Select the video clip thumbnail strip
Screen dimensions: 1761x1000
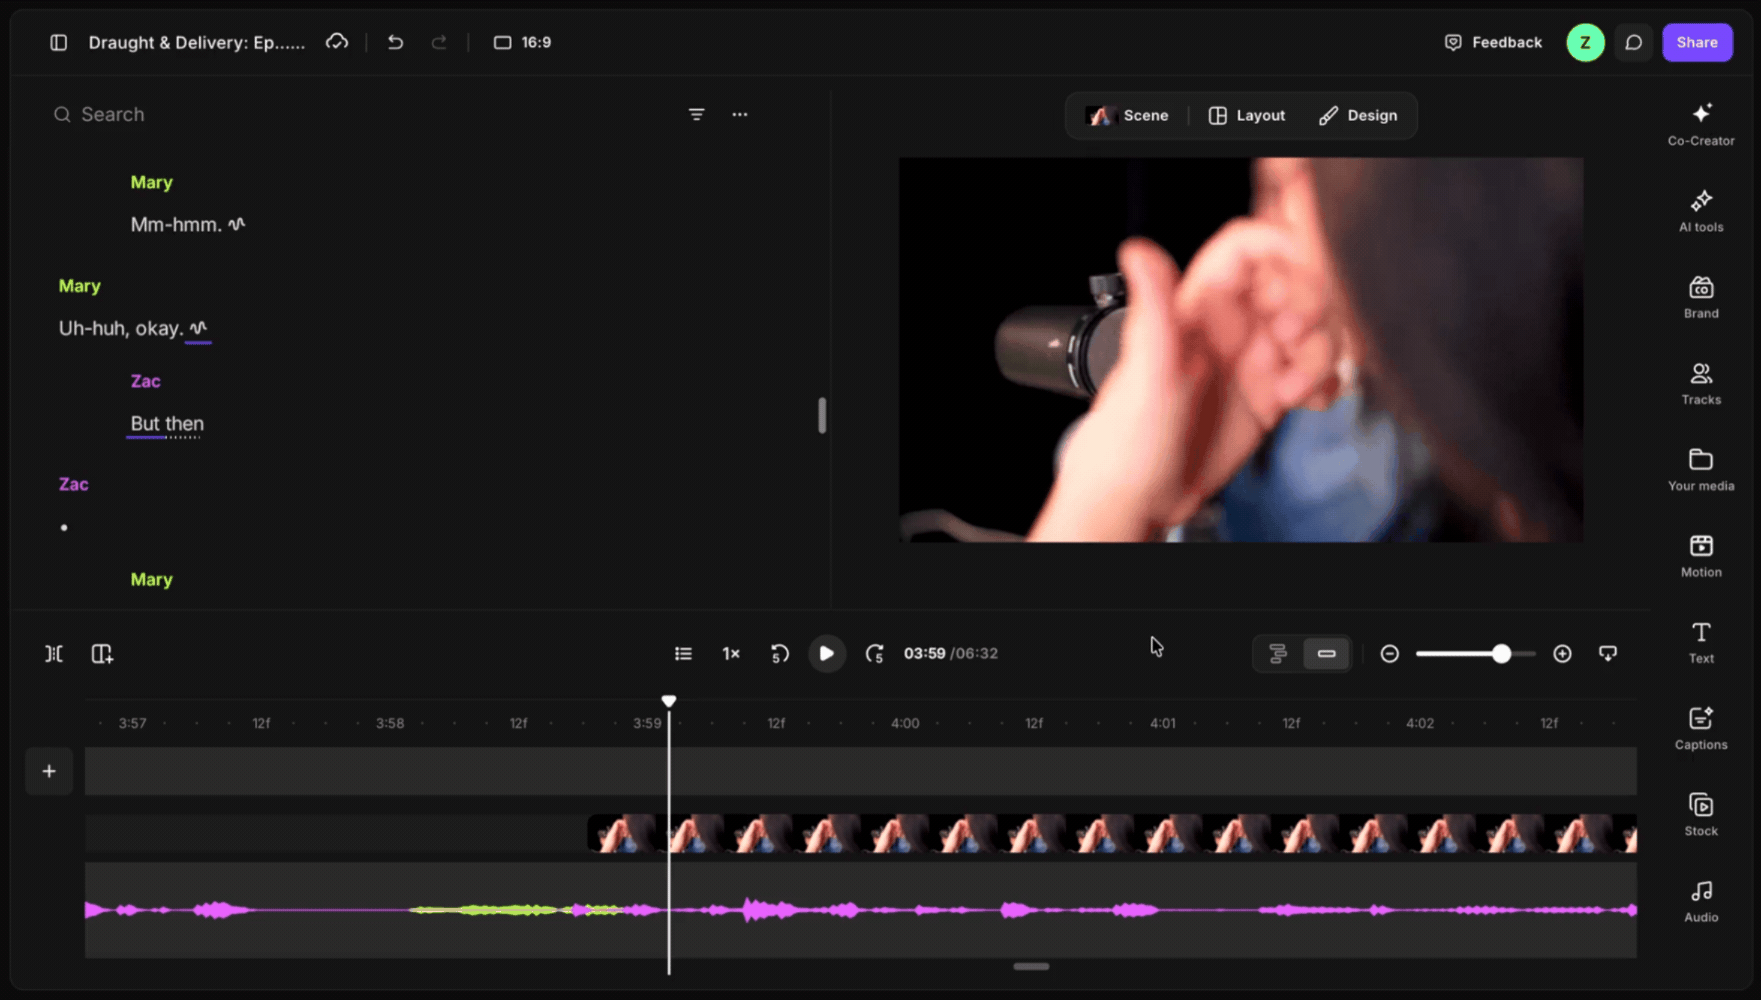coord(1112,833)
